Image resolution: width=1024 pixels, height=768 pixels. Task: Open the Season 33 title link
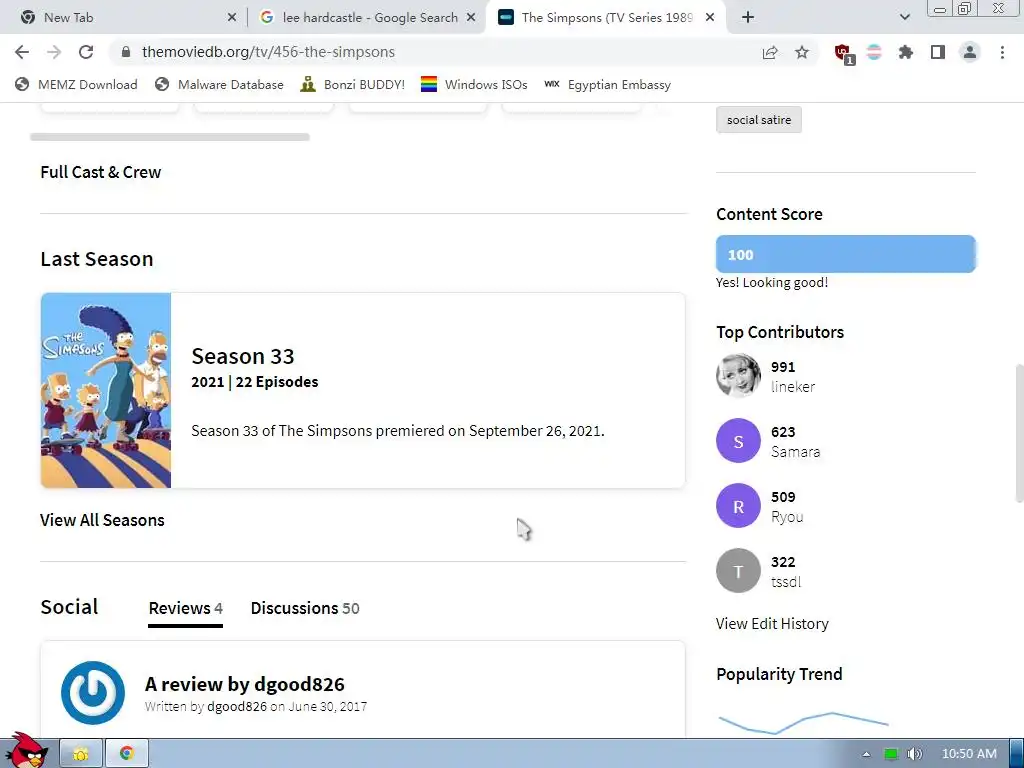point(243,357)
